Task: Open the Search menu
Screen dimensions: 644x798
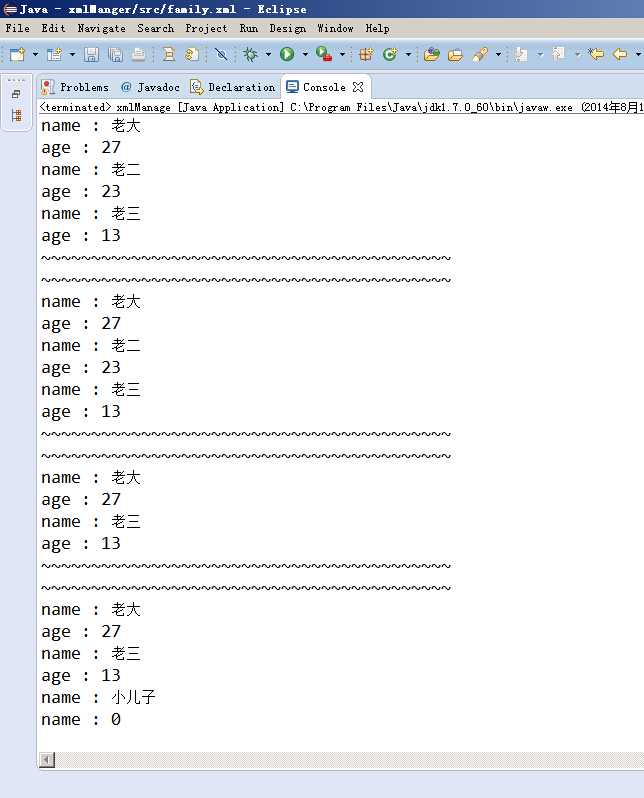Action: (156, 28)
